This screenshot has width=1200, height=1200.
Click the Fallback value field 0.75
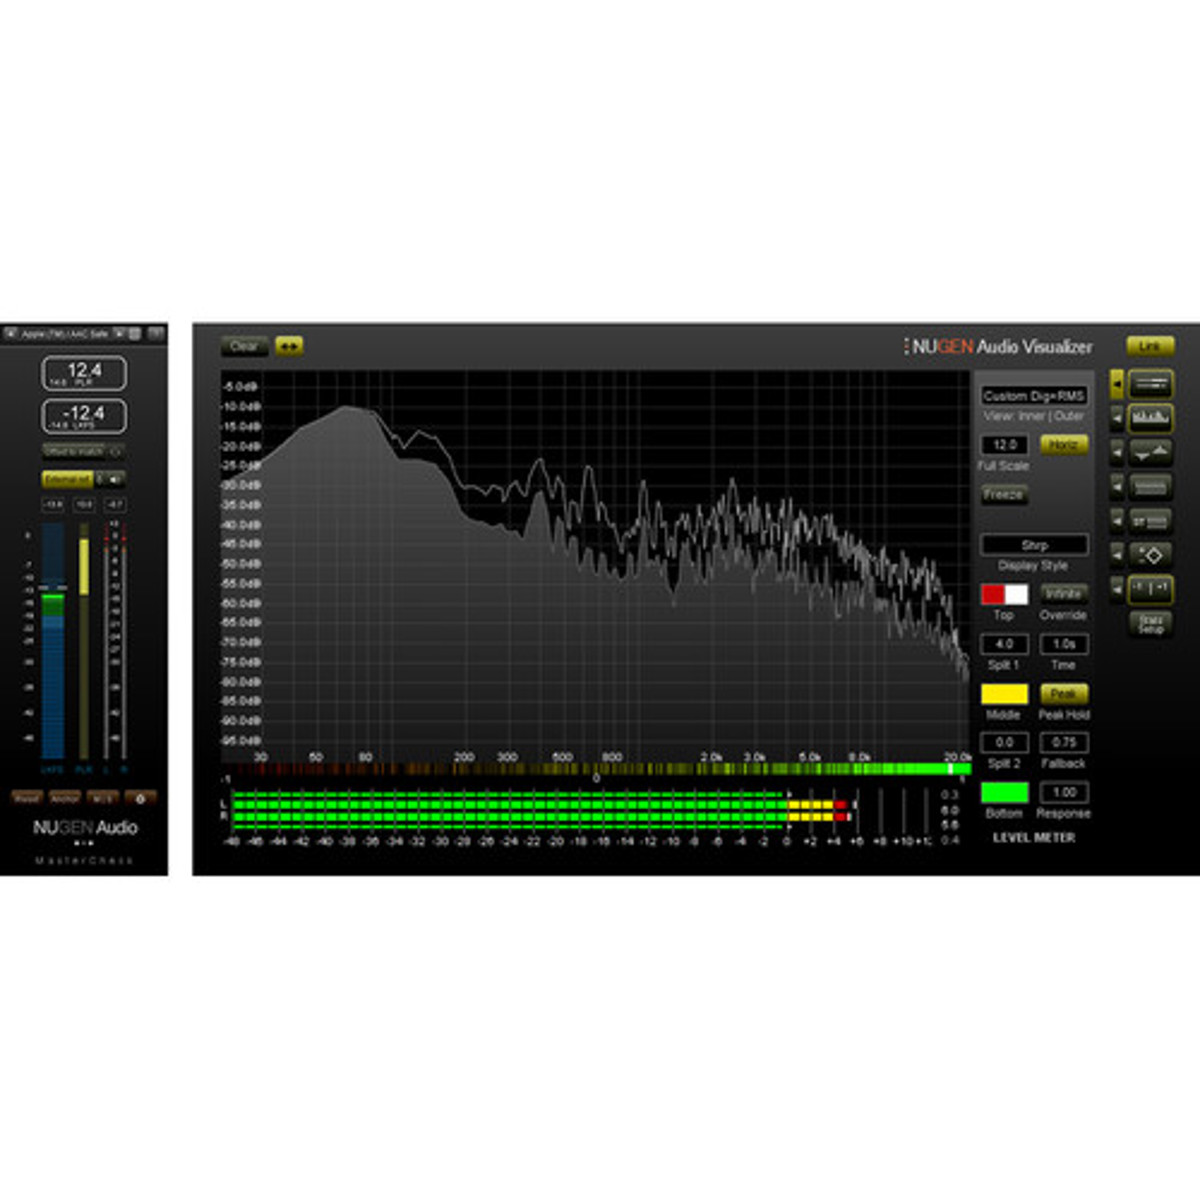coord(1063,742)
